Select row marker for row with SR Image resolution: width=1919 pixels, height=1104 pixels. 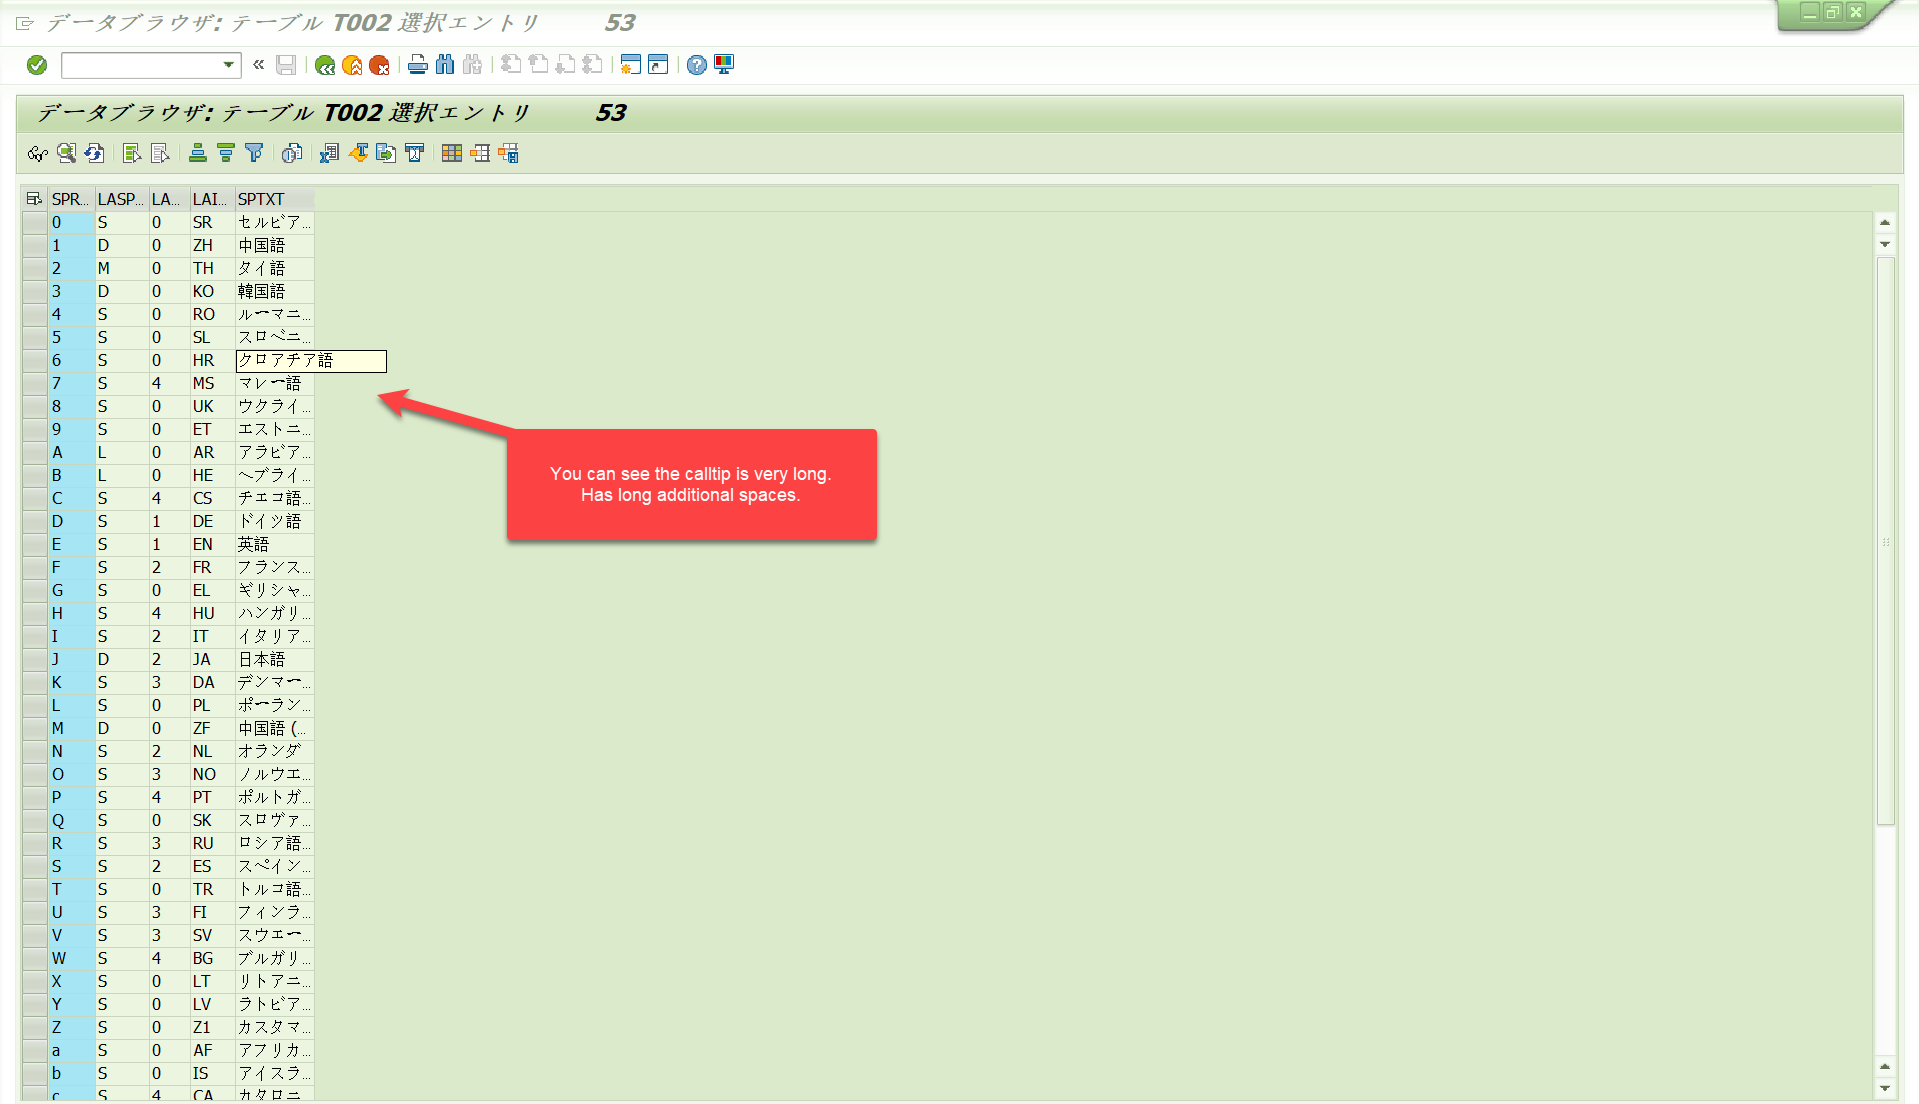click(34, 222)
